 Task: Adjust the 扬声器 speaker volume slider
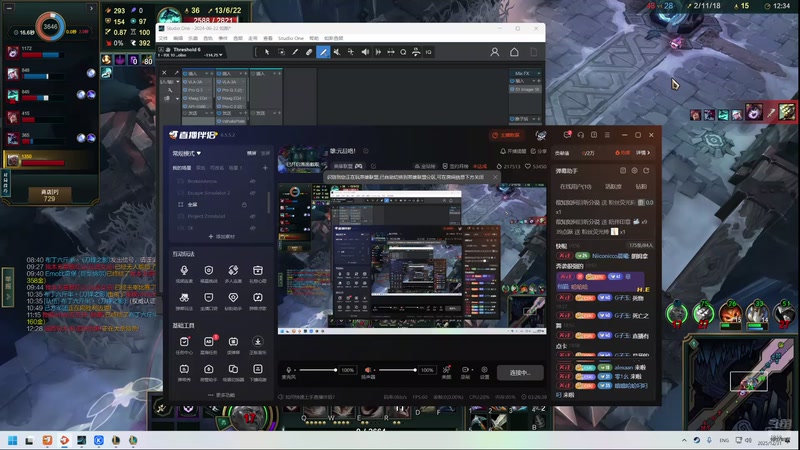point(397,370)
